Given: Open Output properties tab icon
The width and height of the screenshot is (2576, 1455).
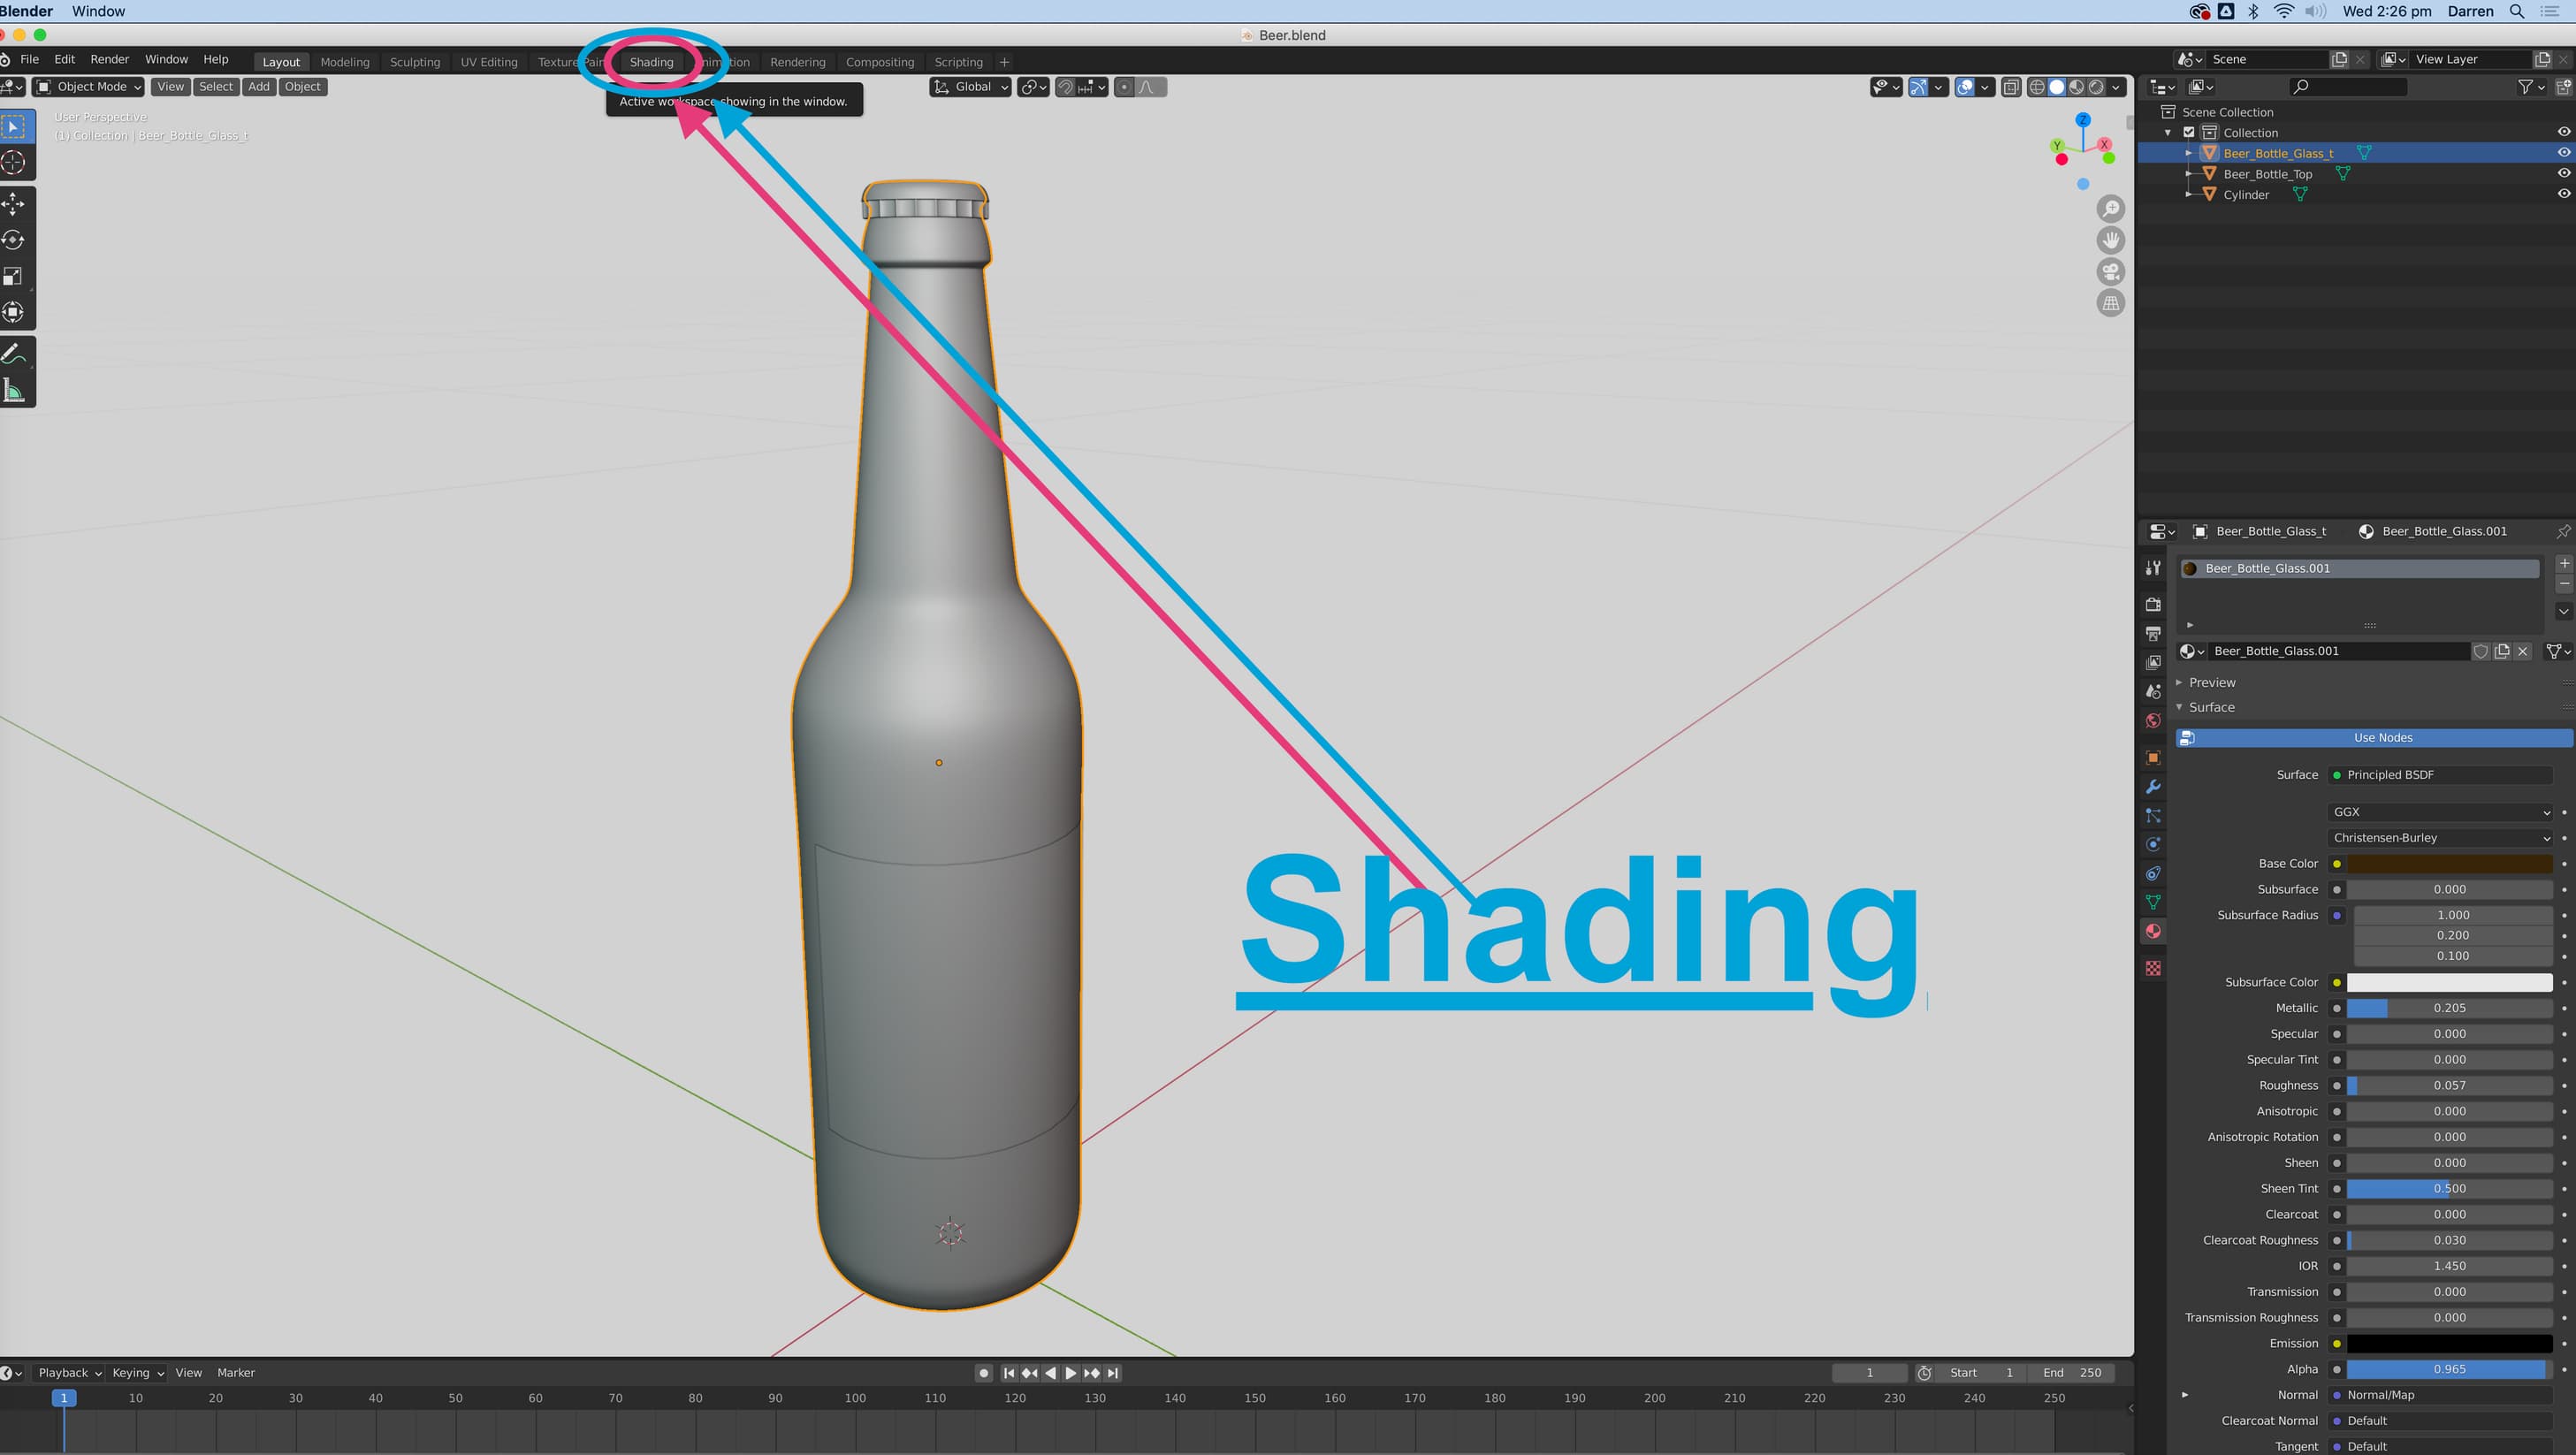Looking at the screenshot, I should 2153,633.
